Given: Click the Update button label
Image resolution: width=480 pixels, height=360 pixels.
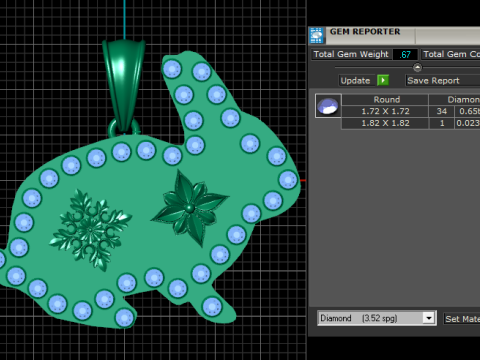Looking at the screenshot, I should click(x=355, y=81).
